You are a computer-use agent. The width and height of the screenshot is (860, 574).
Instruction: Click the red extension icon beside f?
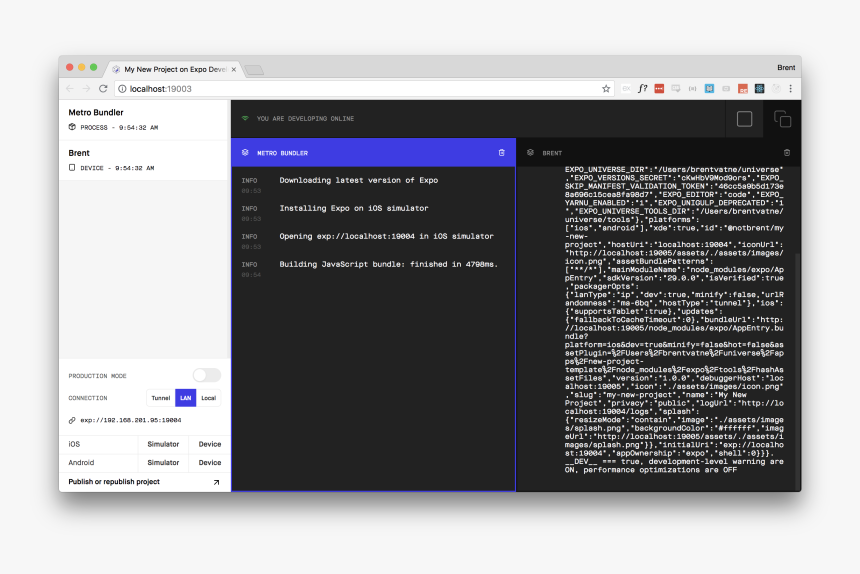click(659, 89)
